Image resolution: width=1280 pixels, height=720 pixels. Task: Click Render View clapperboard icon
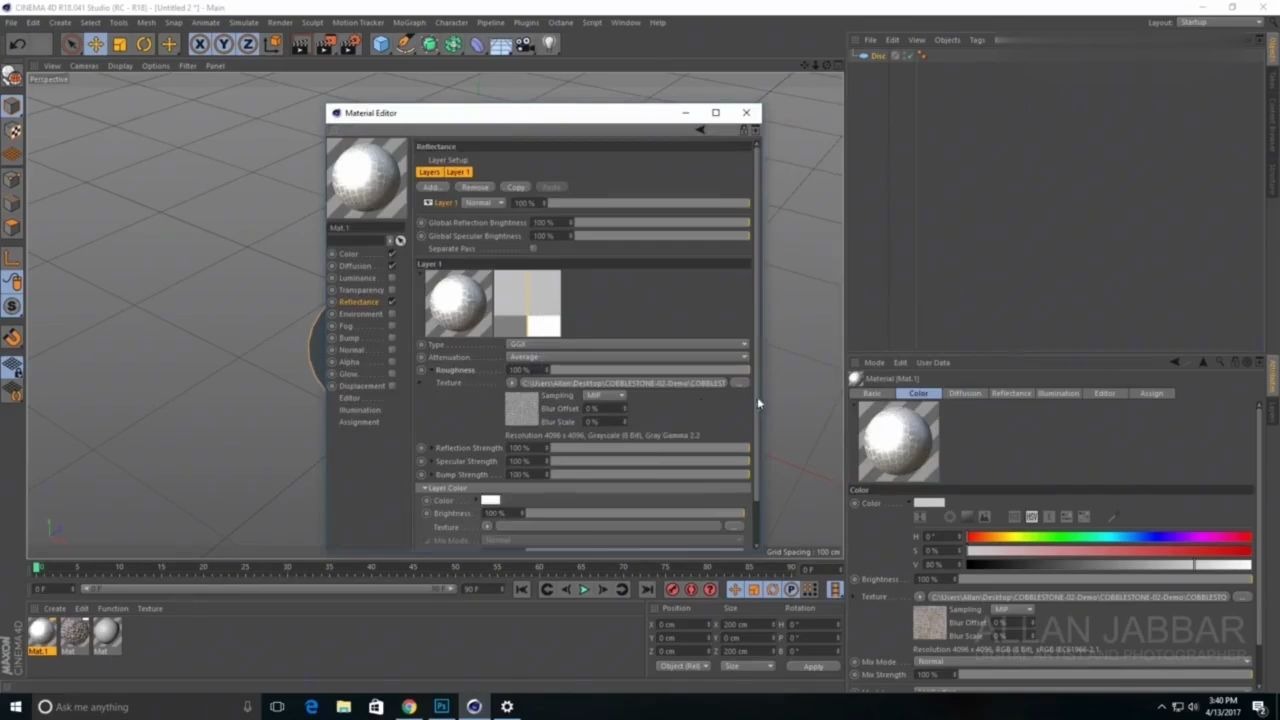tap(301, 44)
